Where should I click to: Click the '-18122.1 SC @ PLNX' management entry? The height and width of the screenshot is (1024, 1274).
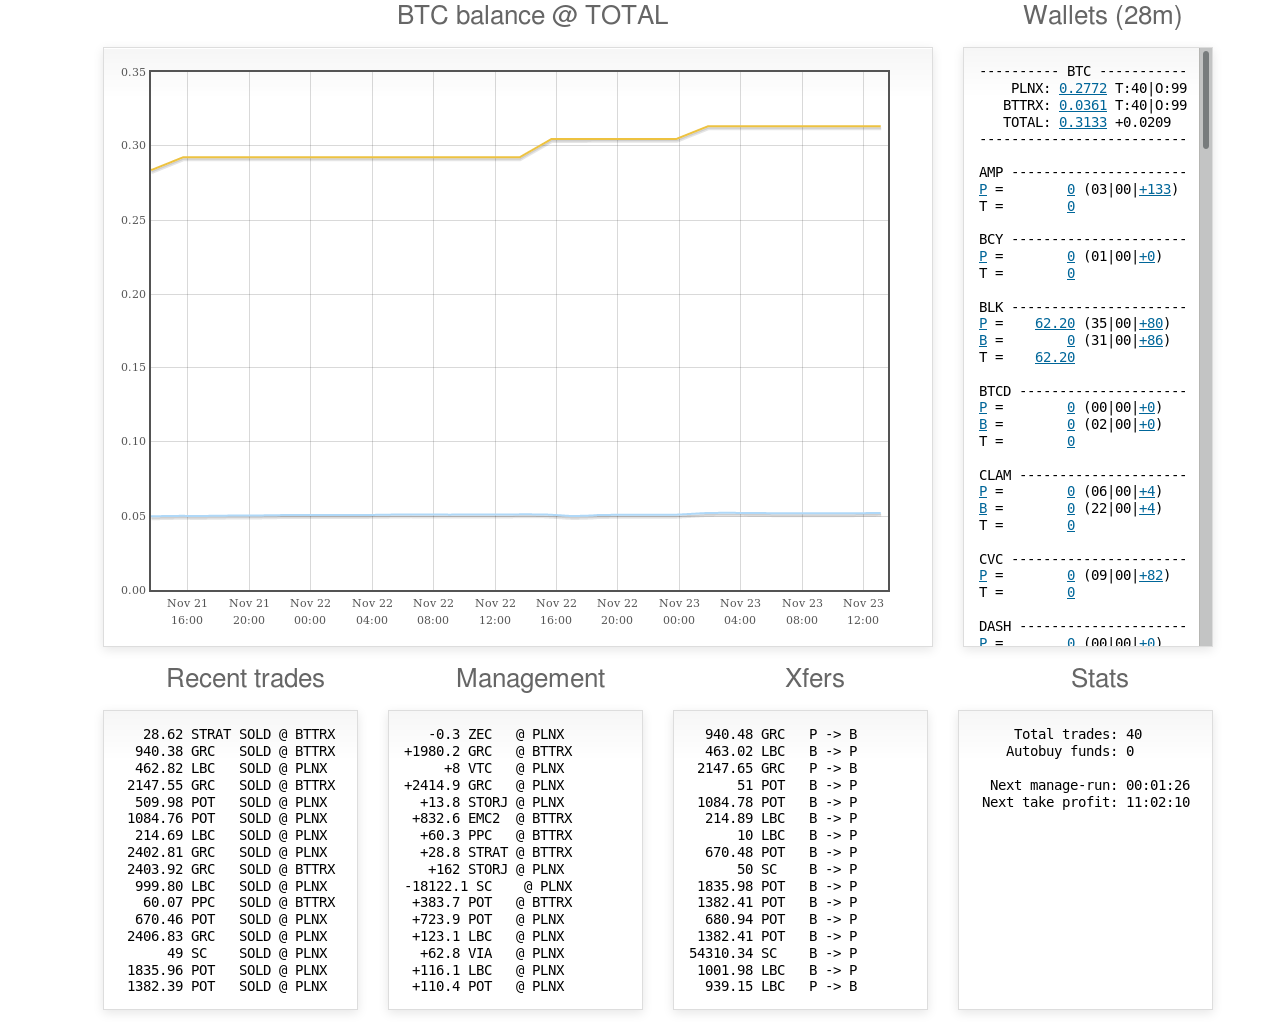[488, 886]
